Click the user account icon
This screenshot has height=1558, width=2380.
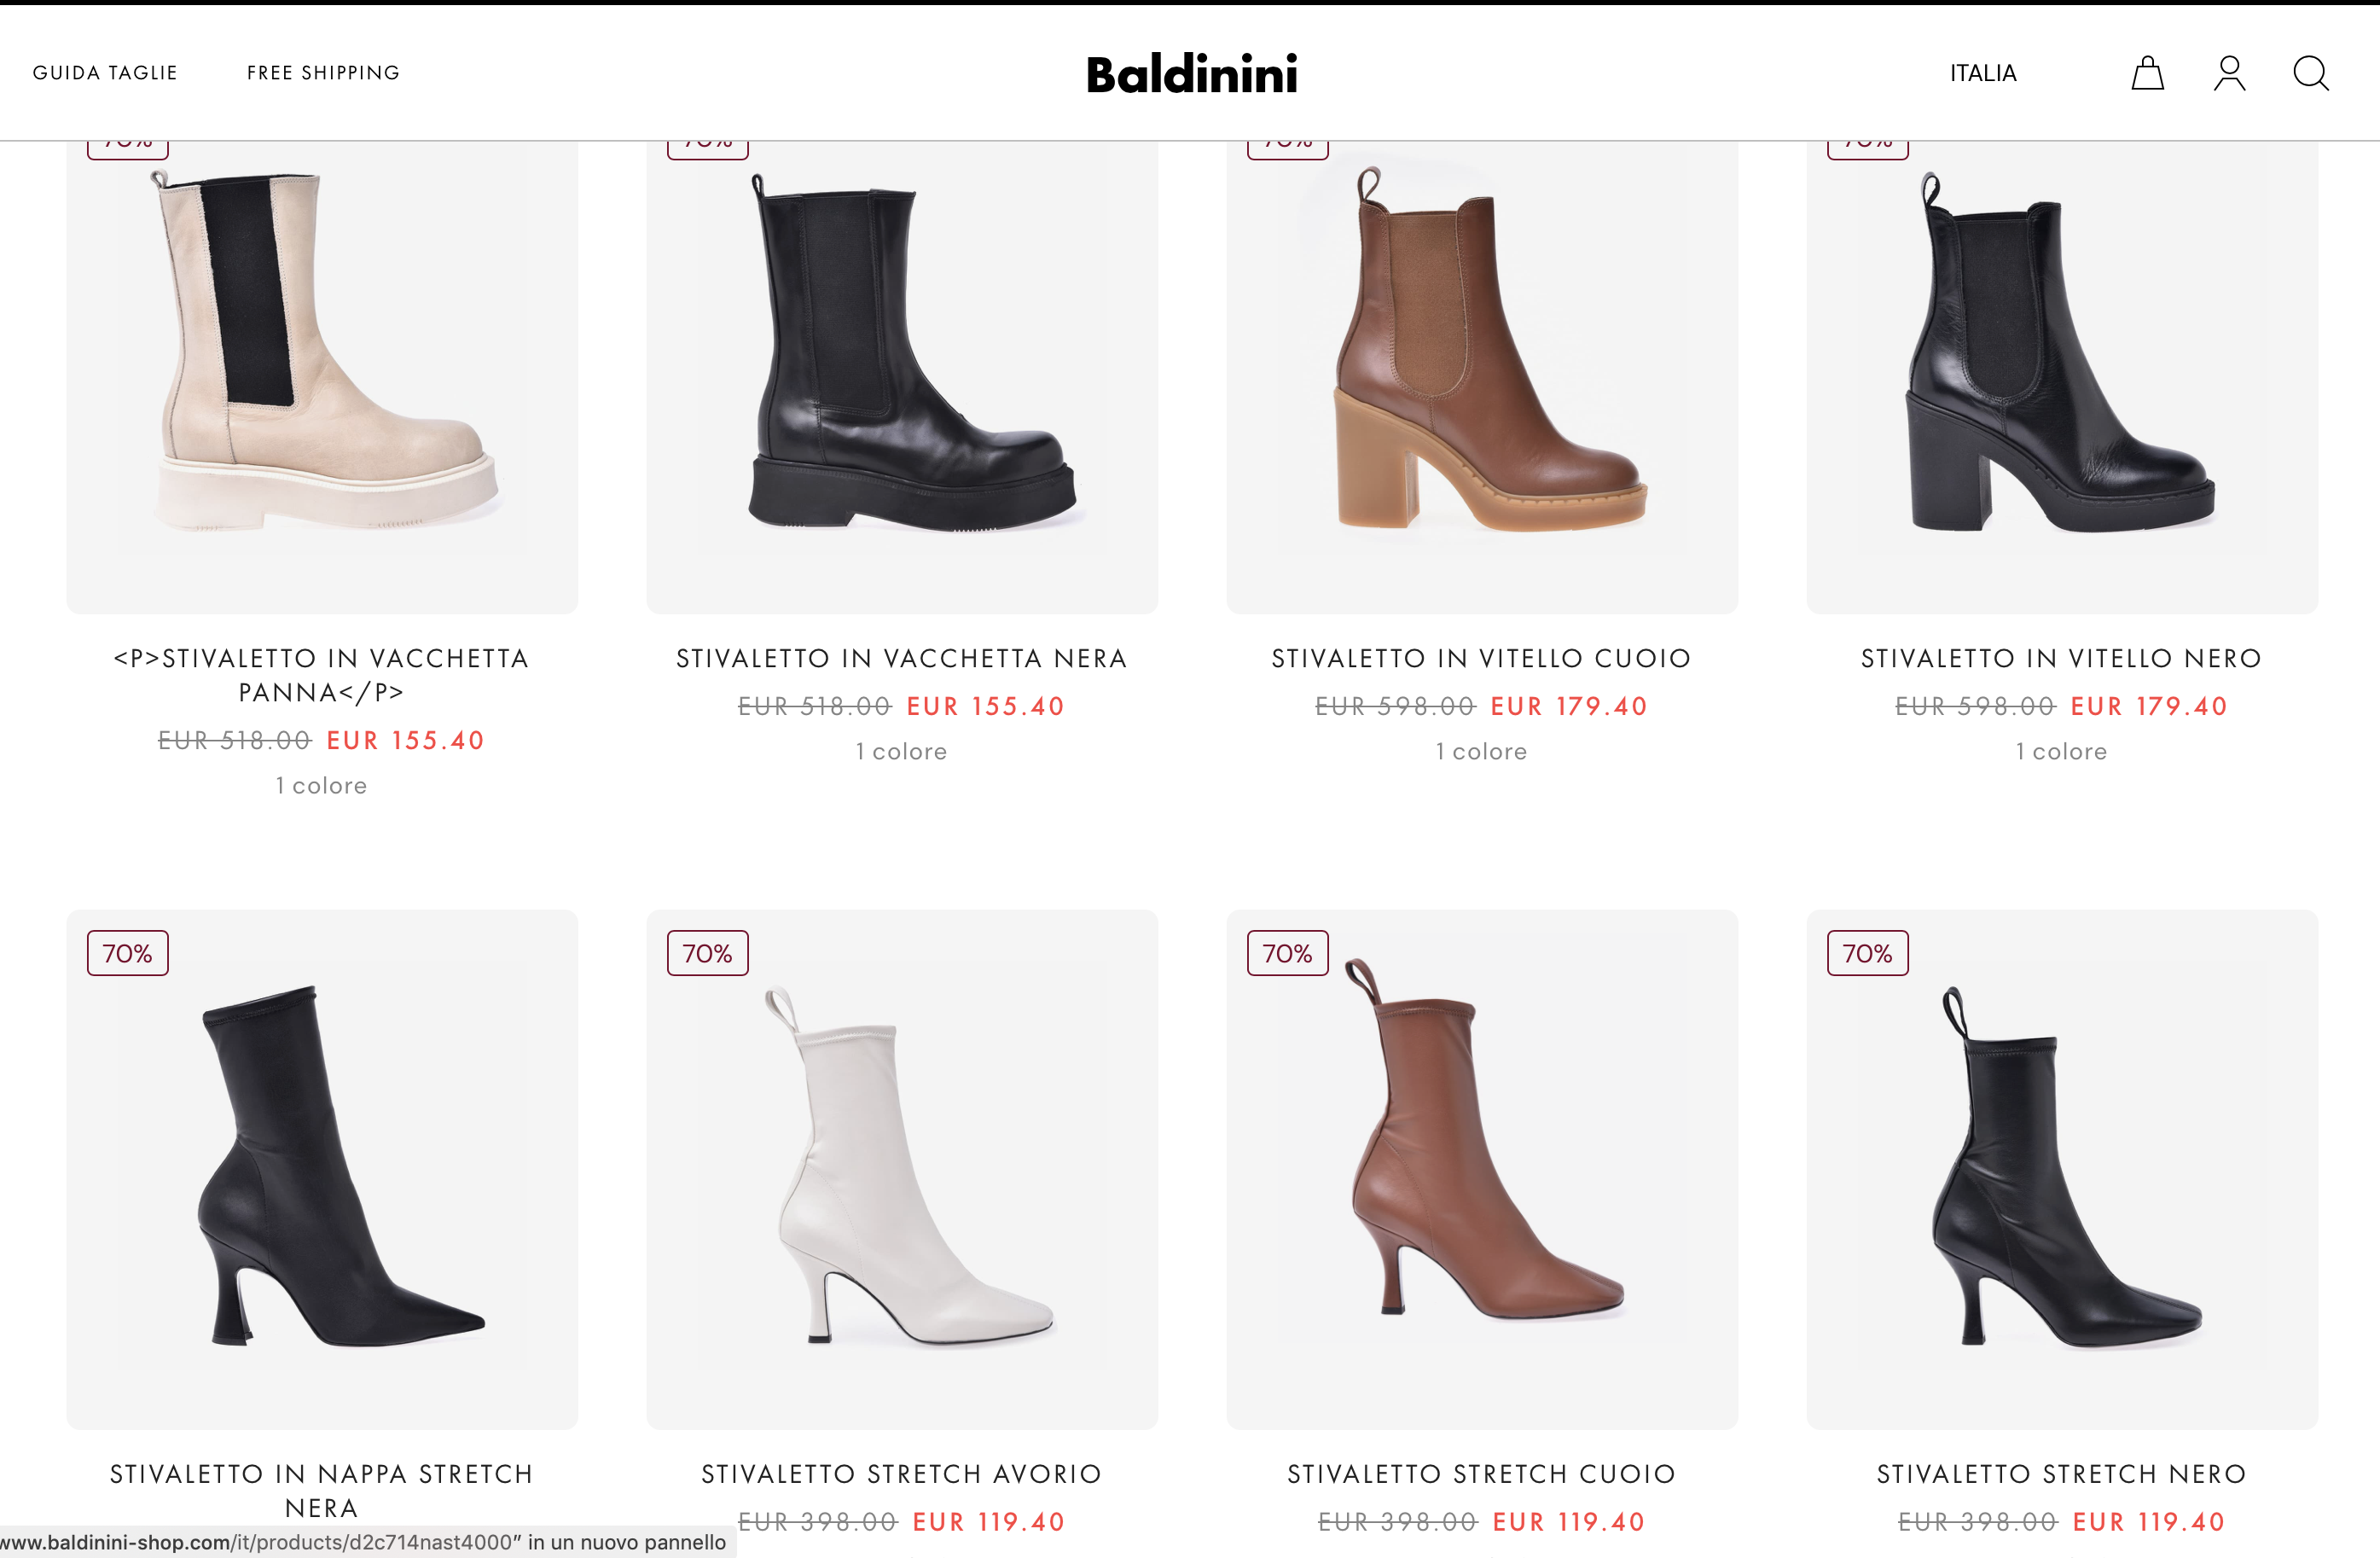coord(2229,73)
